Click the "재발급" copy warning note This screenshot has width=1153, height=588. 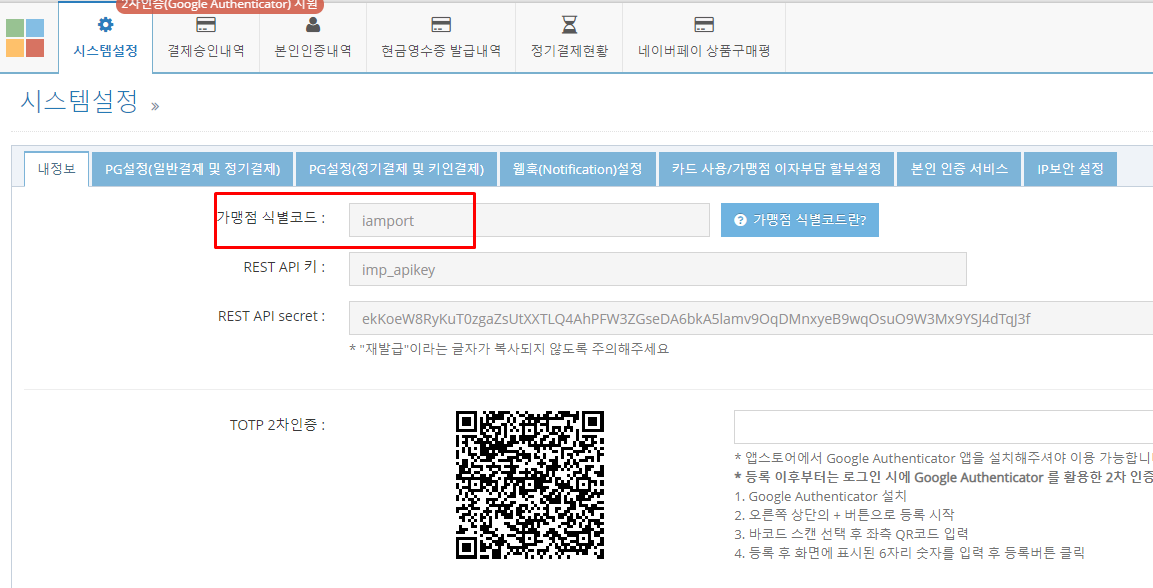[x=509, y=348]
